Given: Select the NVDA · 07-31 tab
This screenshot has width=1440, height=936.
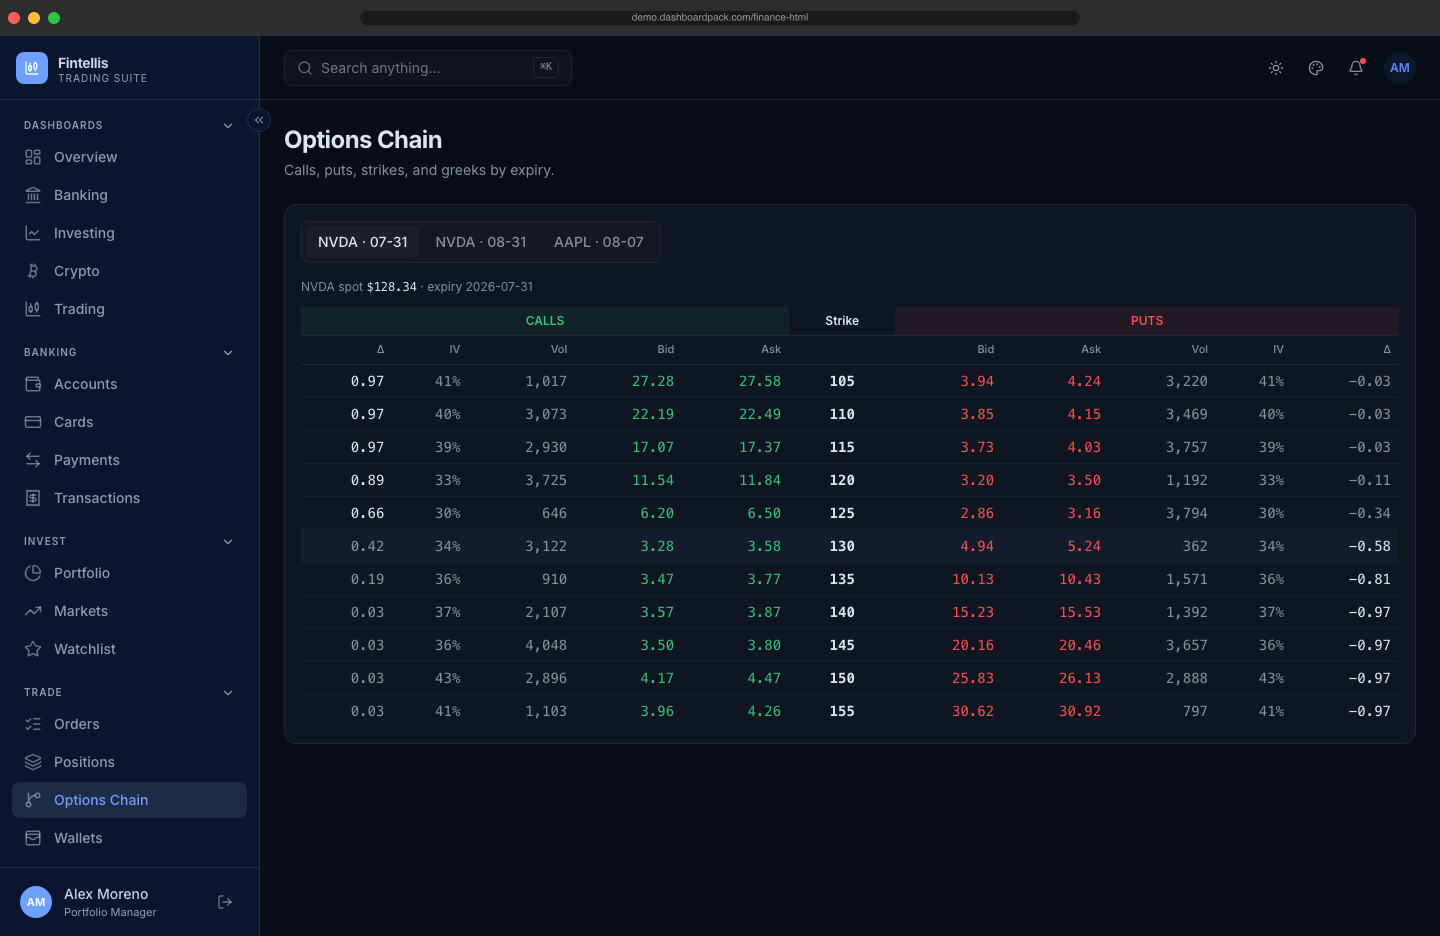Looking at the screenshot, I should coord(363,242).
